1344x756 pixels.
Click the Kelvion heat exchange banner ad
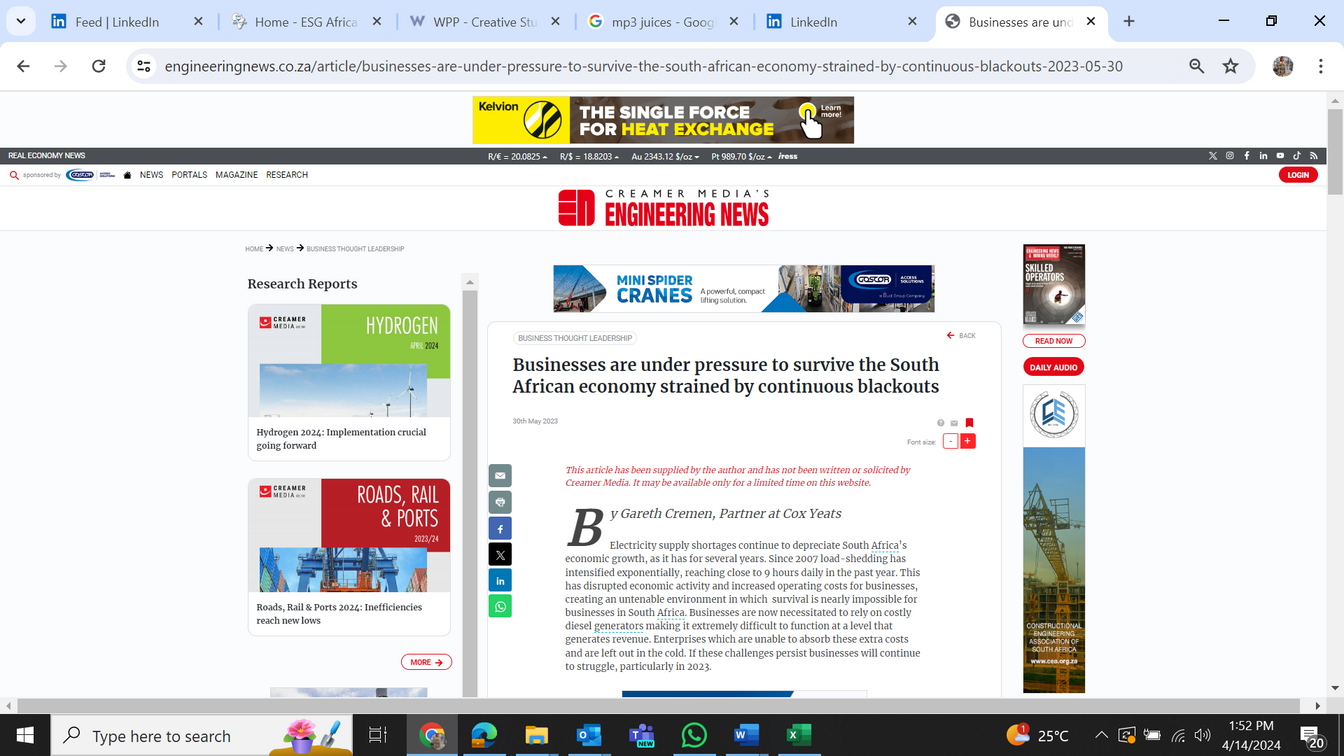pos(663,120)
